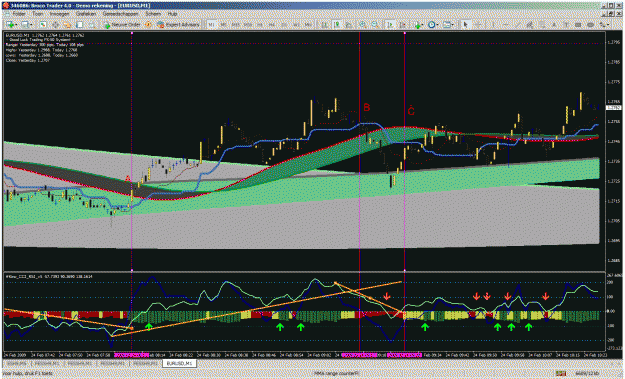Click the connection status bars icon

click(x=561, y=373)
